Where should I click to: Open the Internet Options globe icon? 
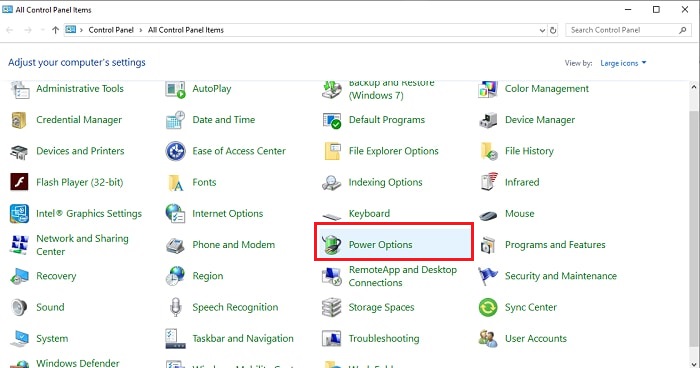click(175, 213)
